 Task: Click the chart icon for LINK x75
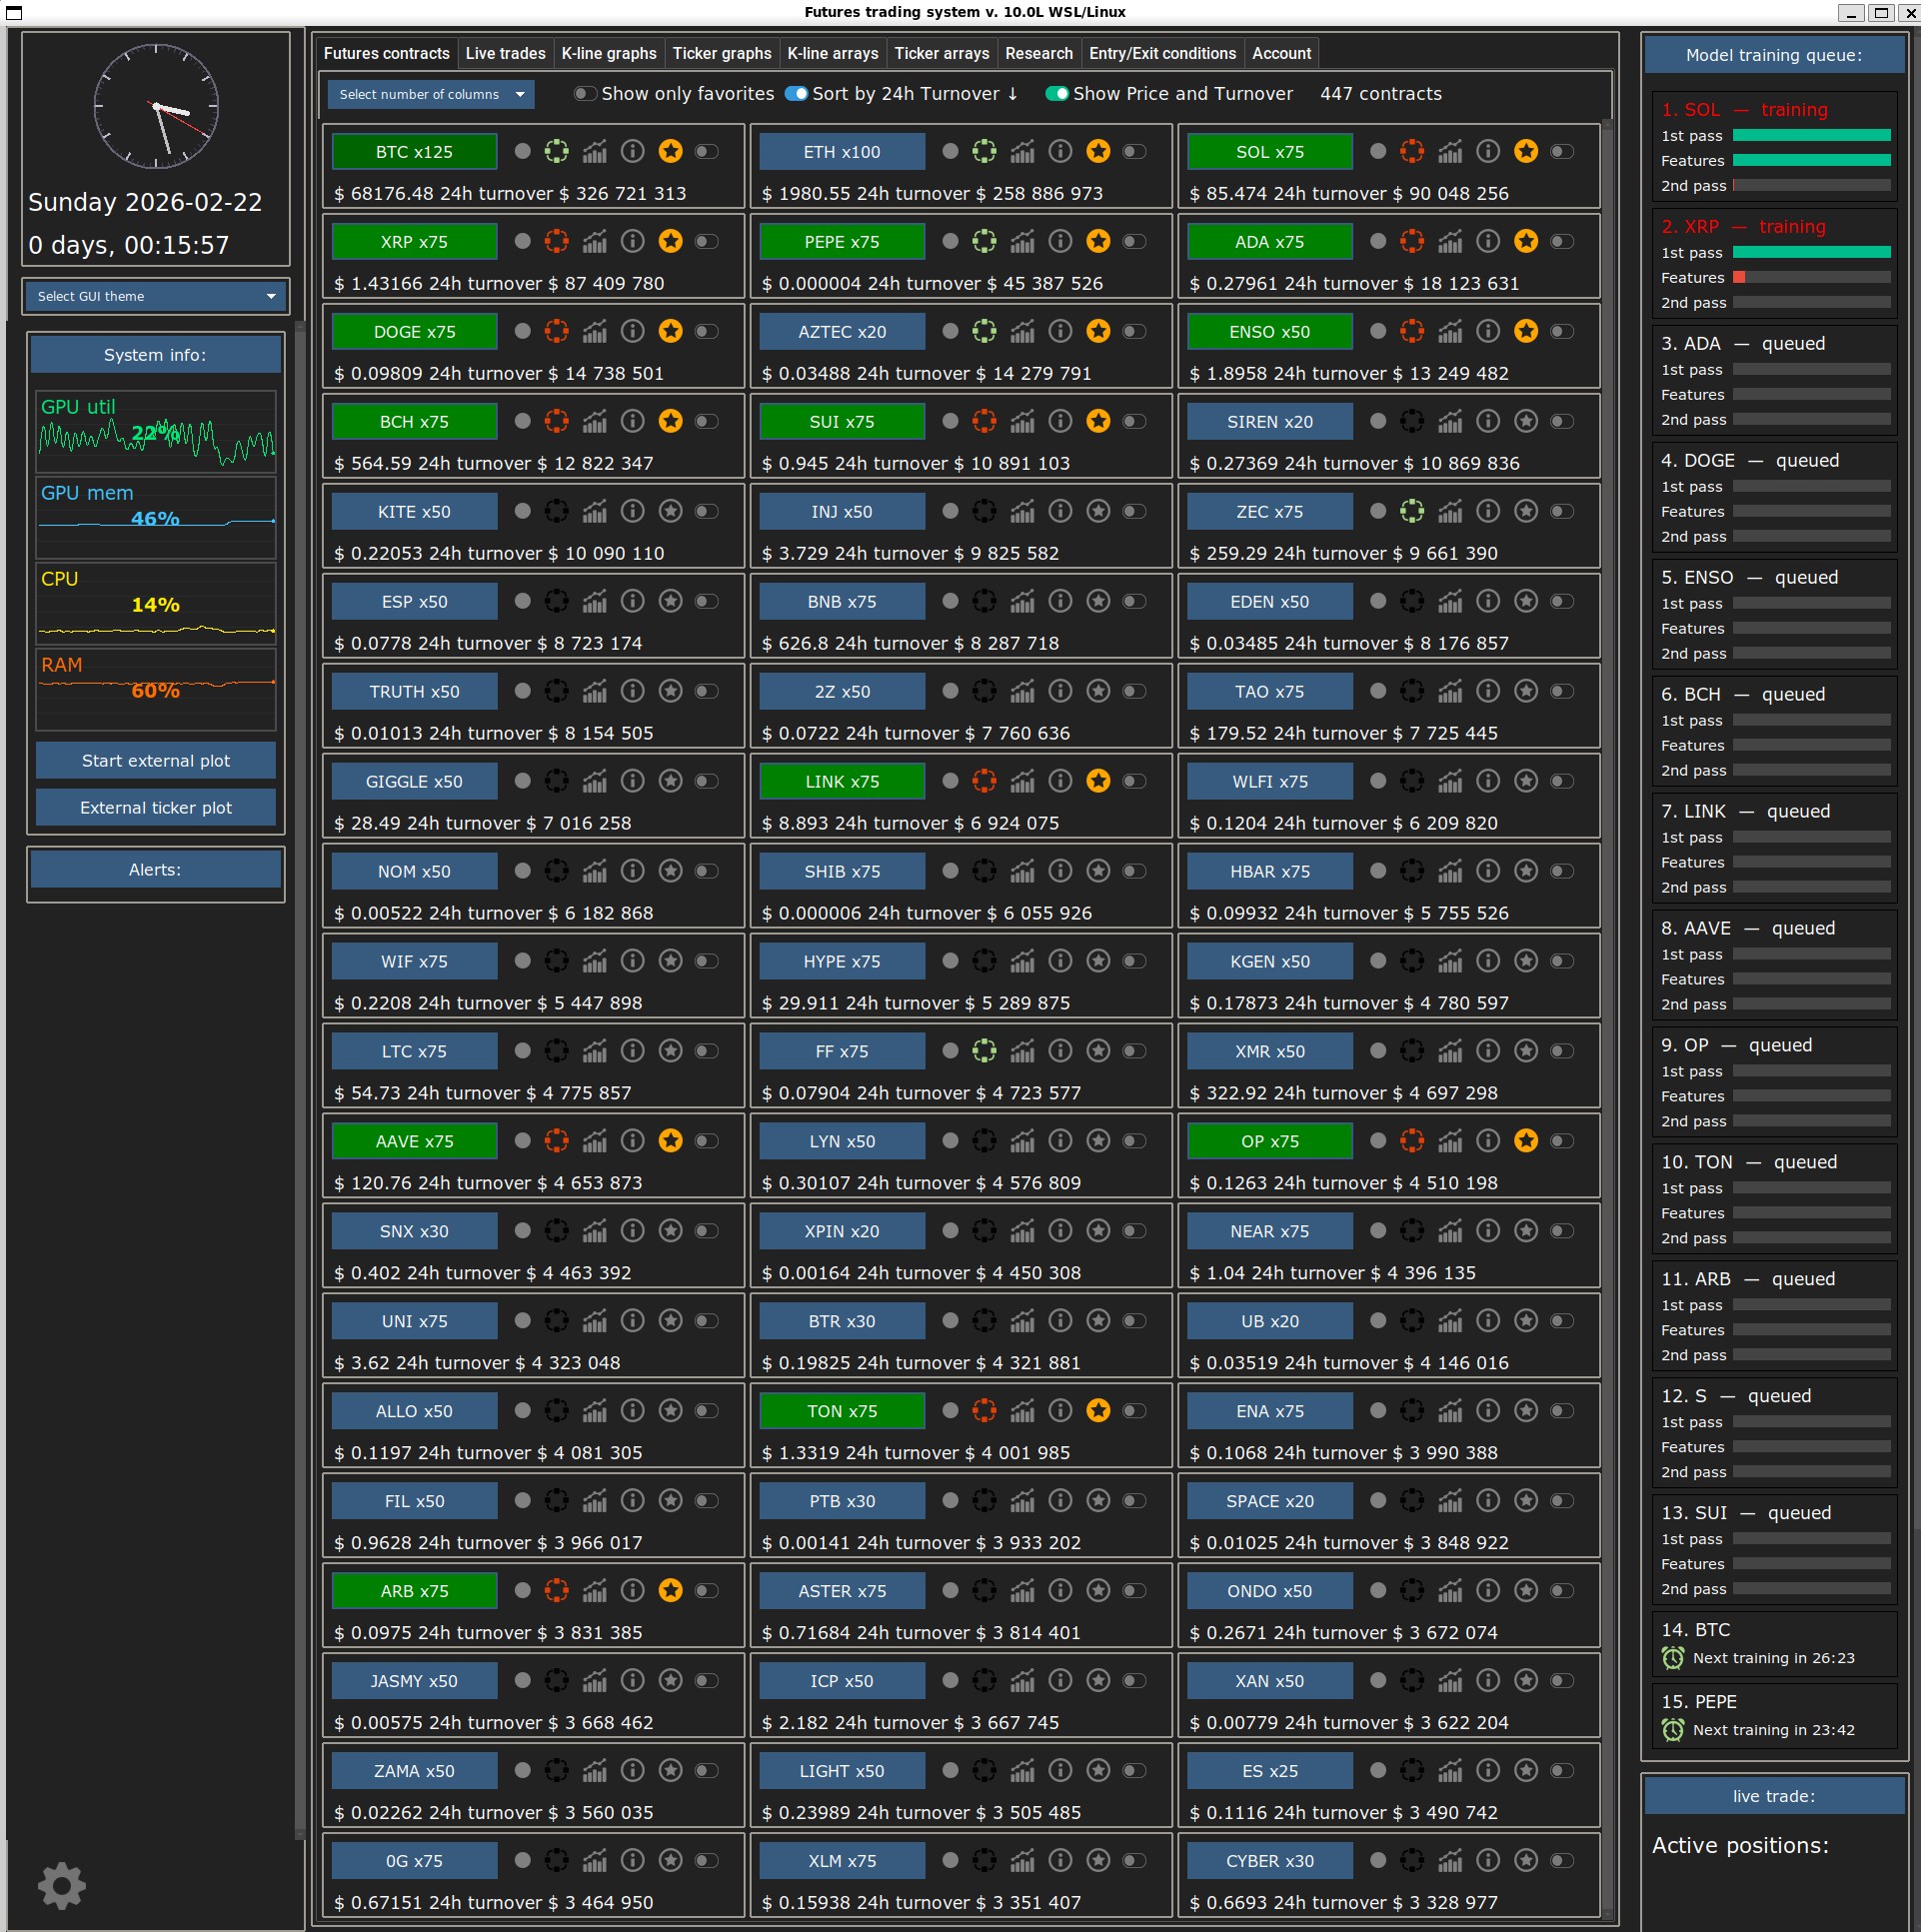pos(1022,781)
